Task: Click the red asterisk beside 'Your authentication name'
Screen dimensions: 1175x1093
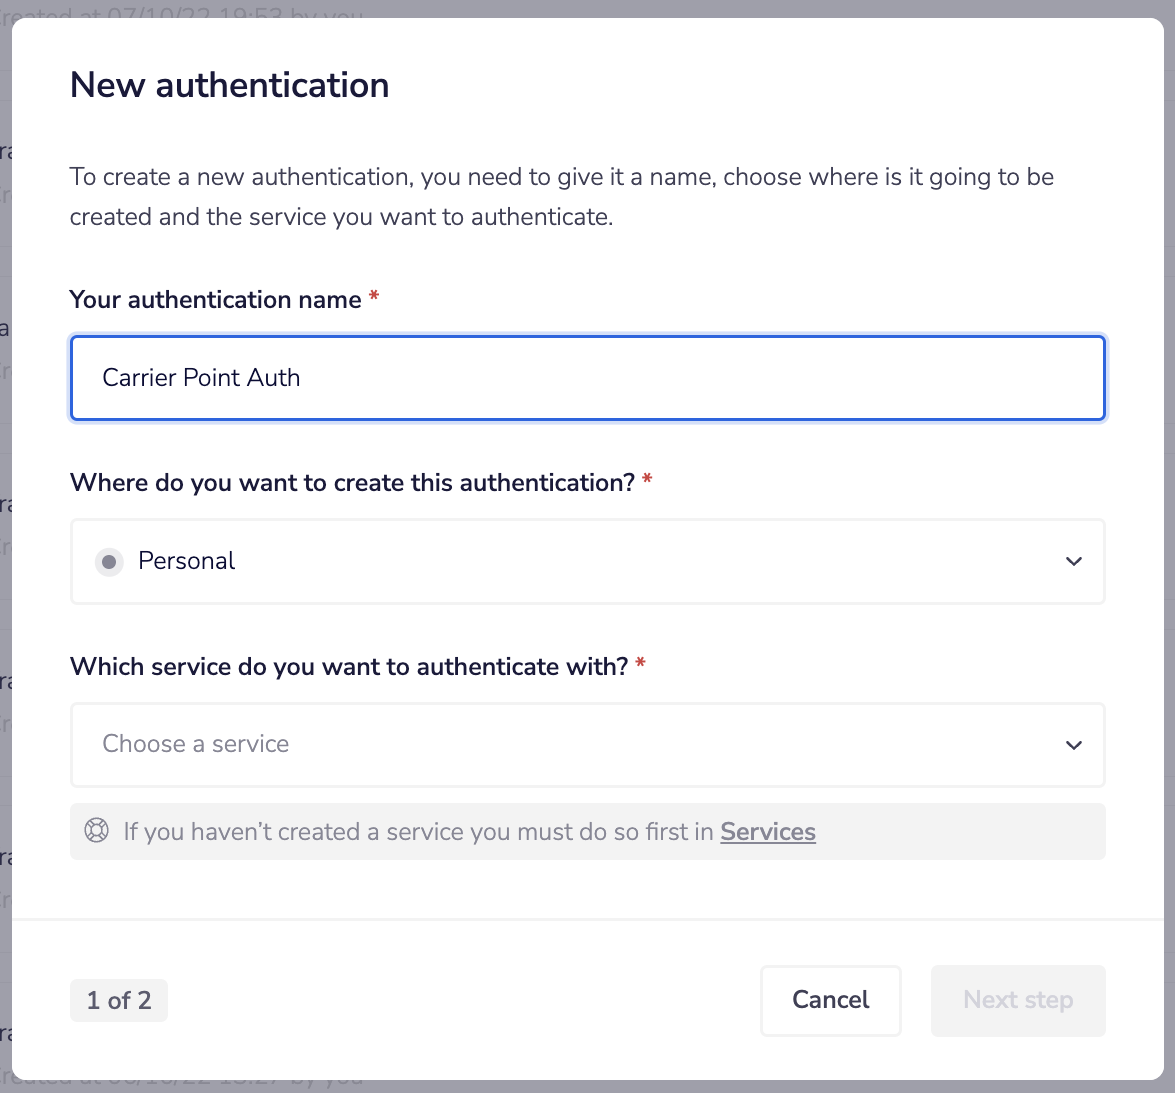Action: coord(375,293)
